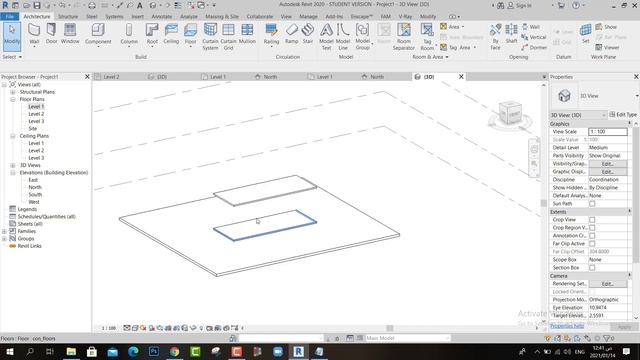Toggle the Sun Path checkbox
The image size is (640, 360).
tap(592, 204)
